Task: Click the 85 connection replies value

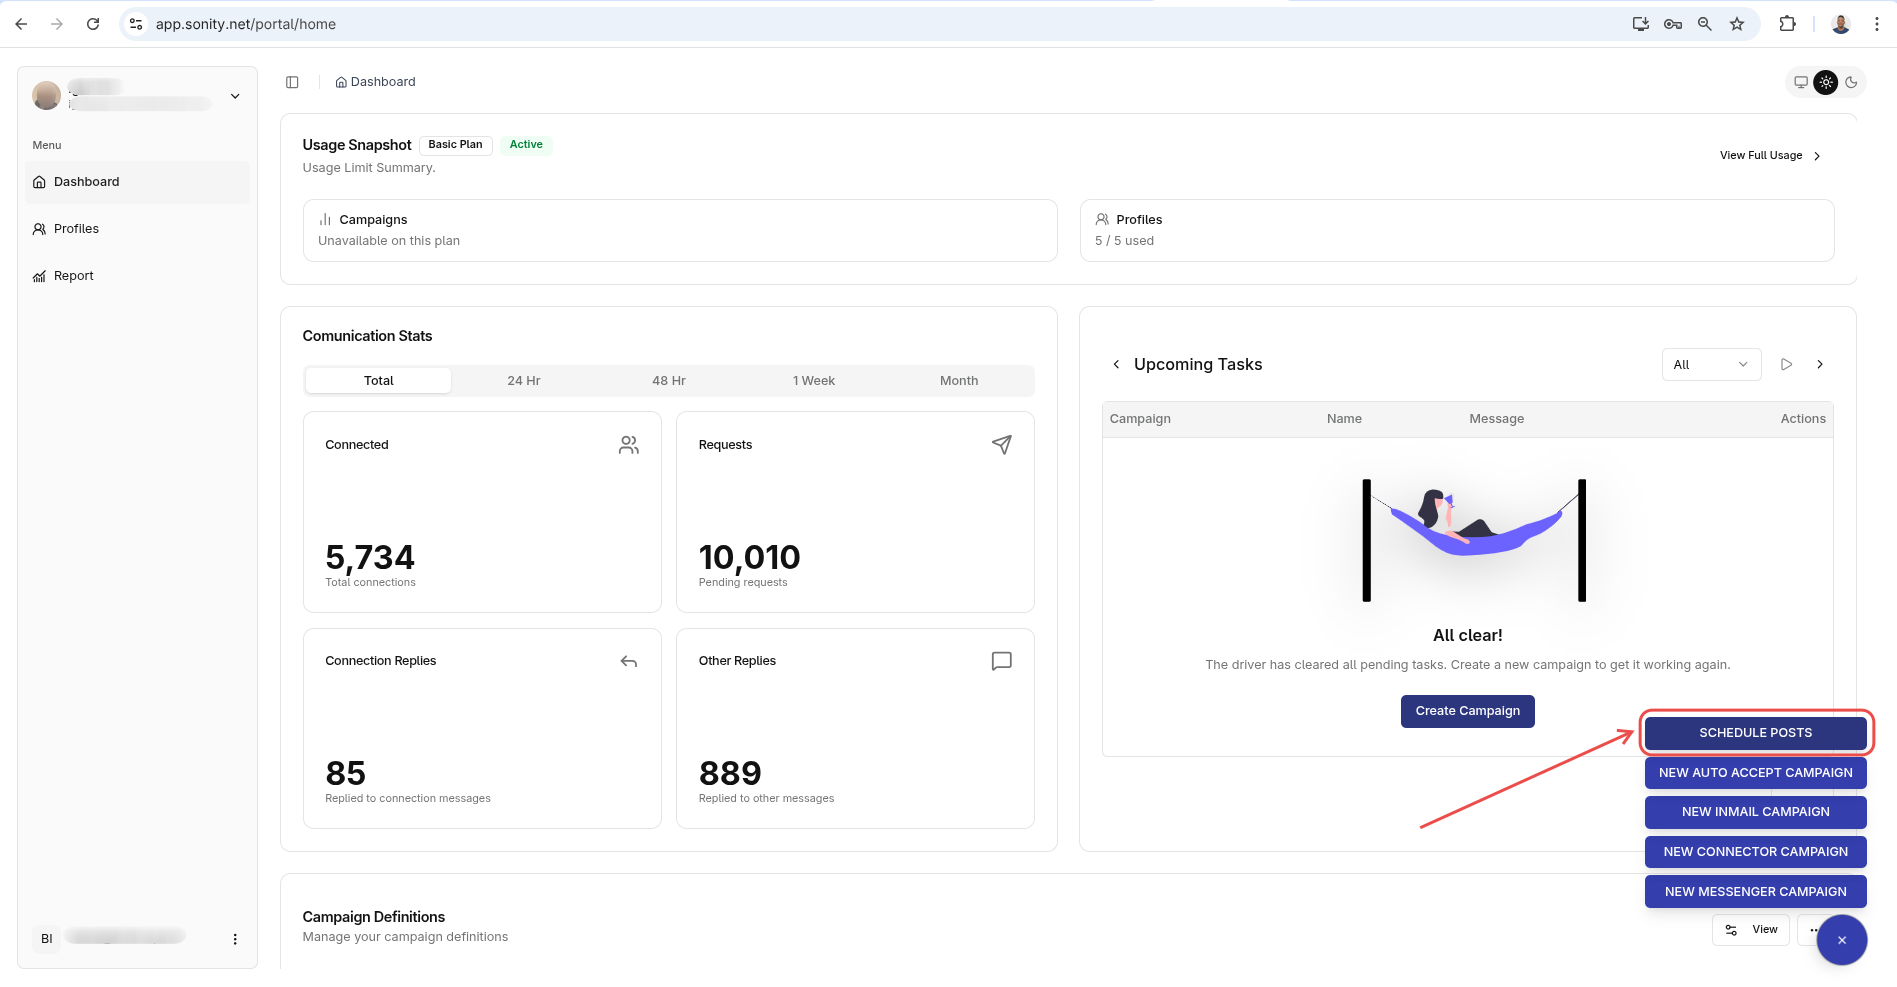Action: click(x=346, y=773)
